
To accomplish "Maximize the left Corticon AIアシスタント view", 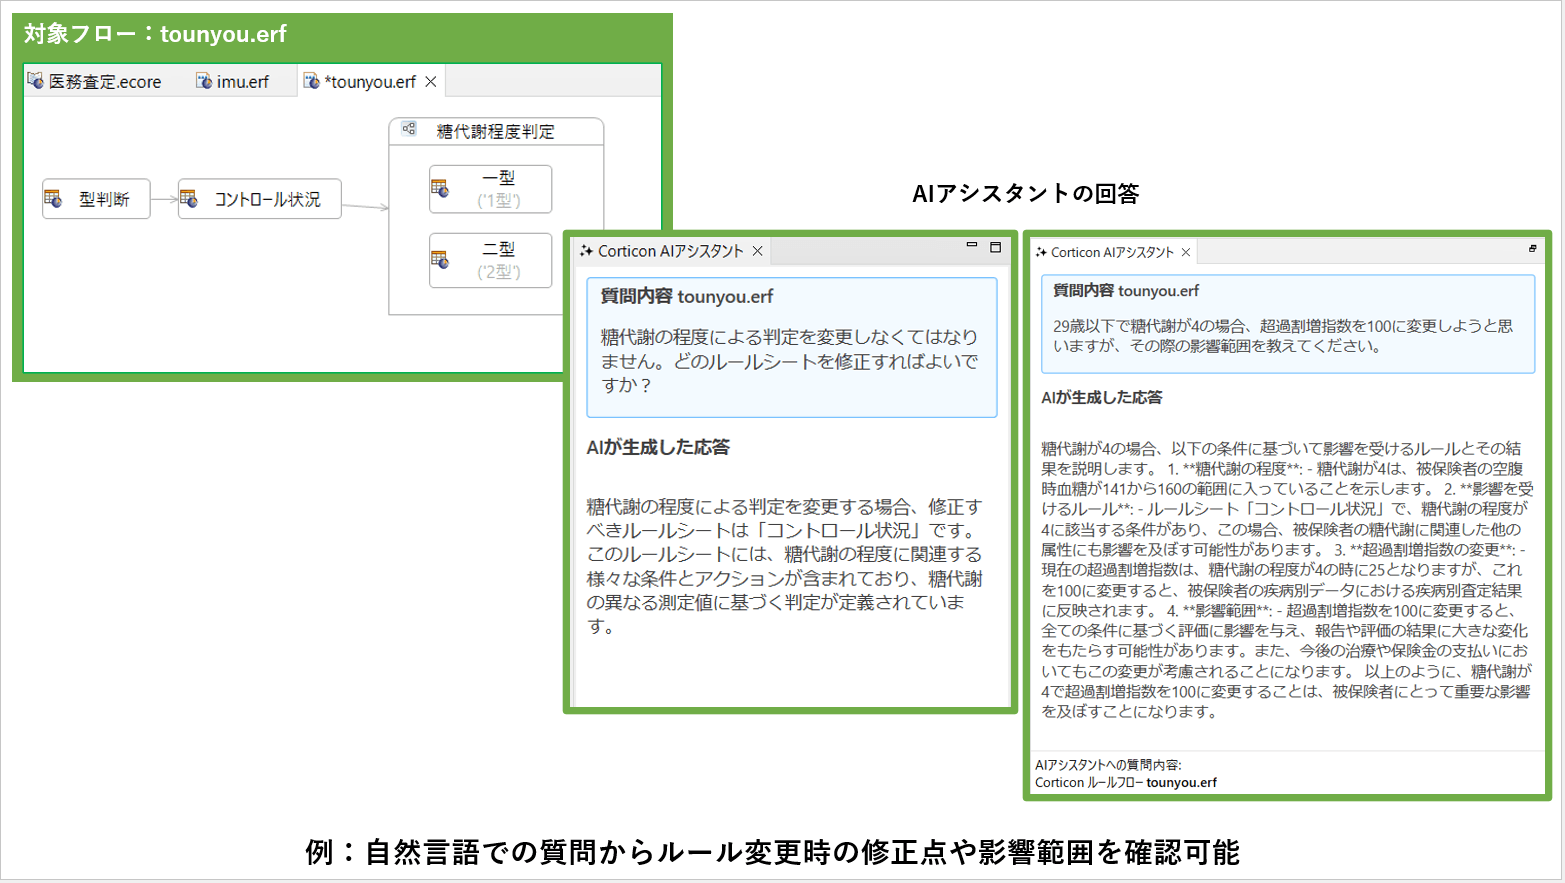I will tap(995, 247).
